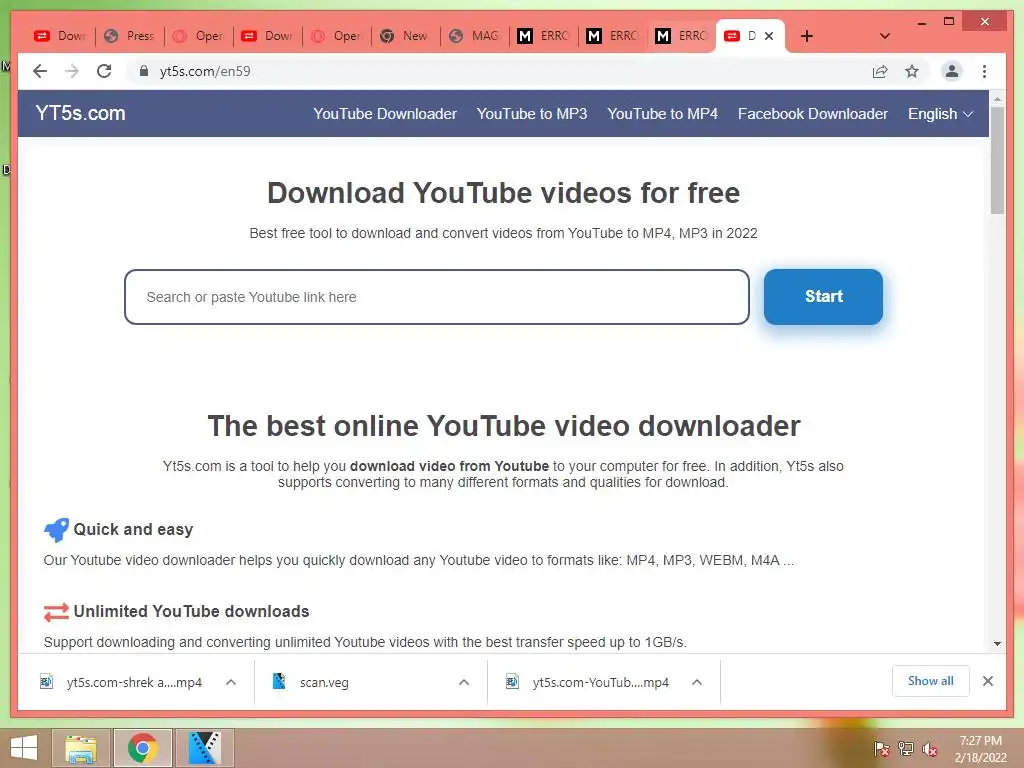Click the taskbar clock showing 7:27 PM
This screenshot has height=768, width=1024.
980,749
